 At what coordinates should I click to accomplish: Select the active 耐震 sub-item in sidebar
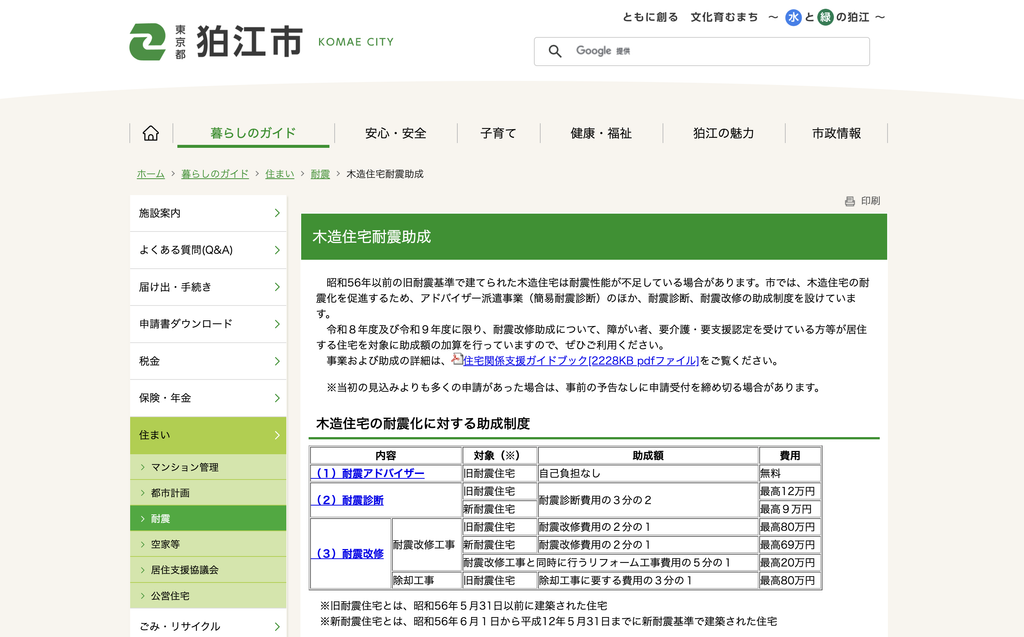tap(208, 518)
